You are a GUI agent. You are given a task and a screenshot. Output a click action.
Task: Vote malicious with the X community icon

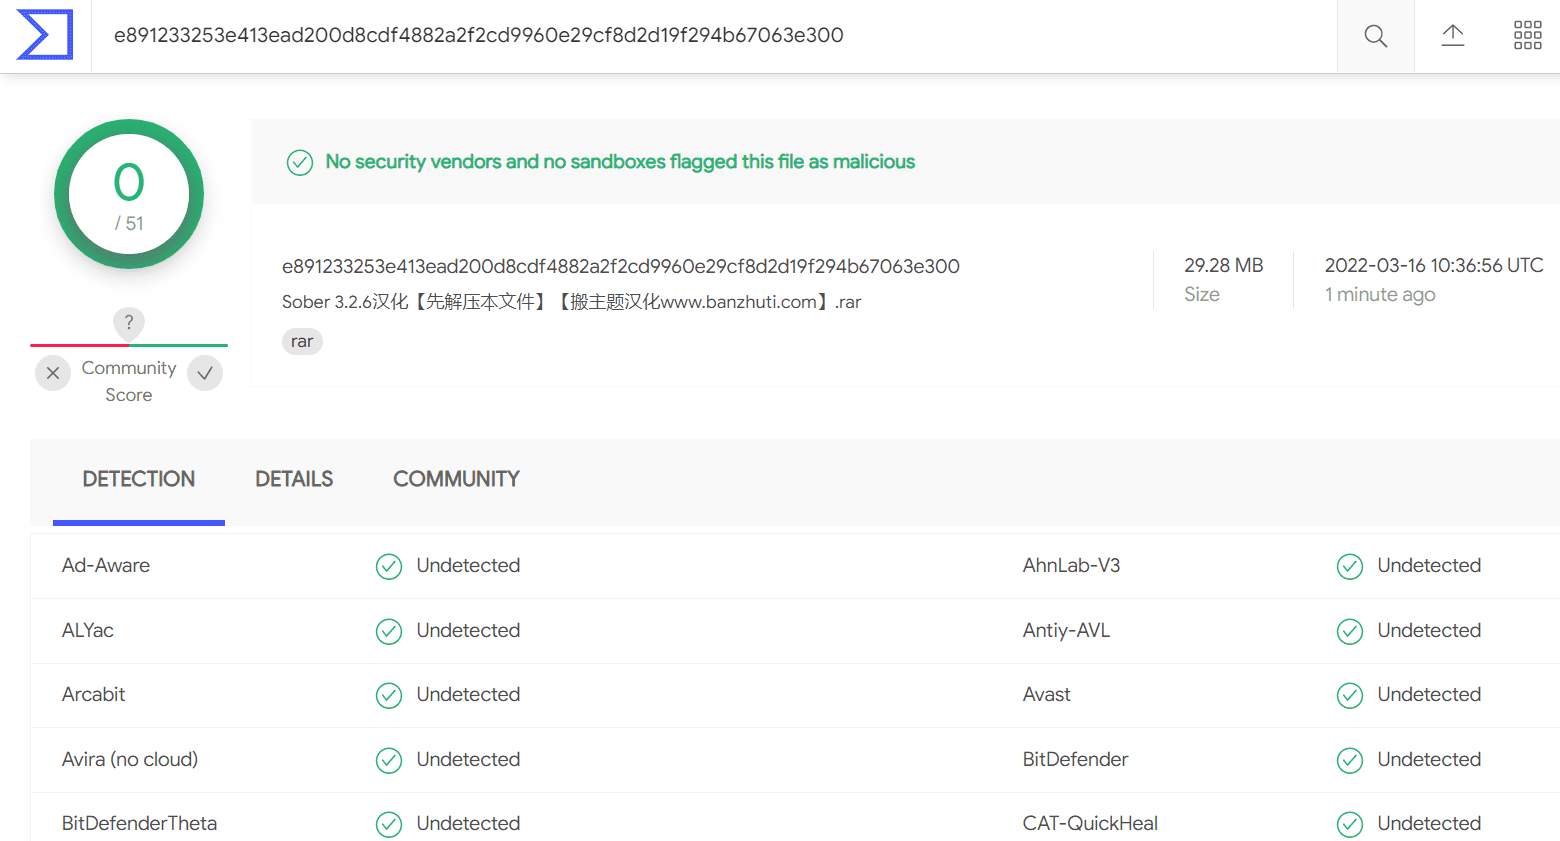(x=53, y=373)
